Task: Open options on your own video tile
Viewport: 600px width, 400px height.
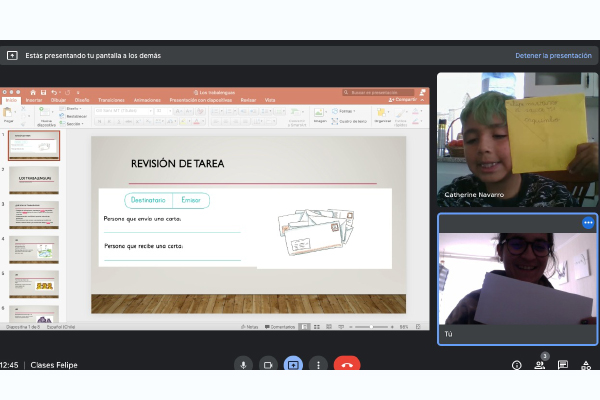Action: tap(588, 222)
